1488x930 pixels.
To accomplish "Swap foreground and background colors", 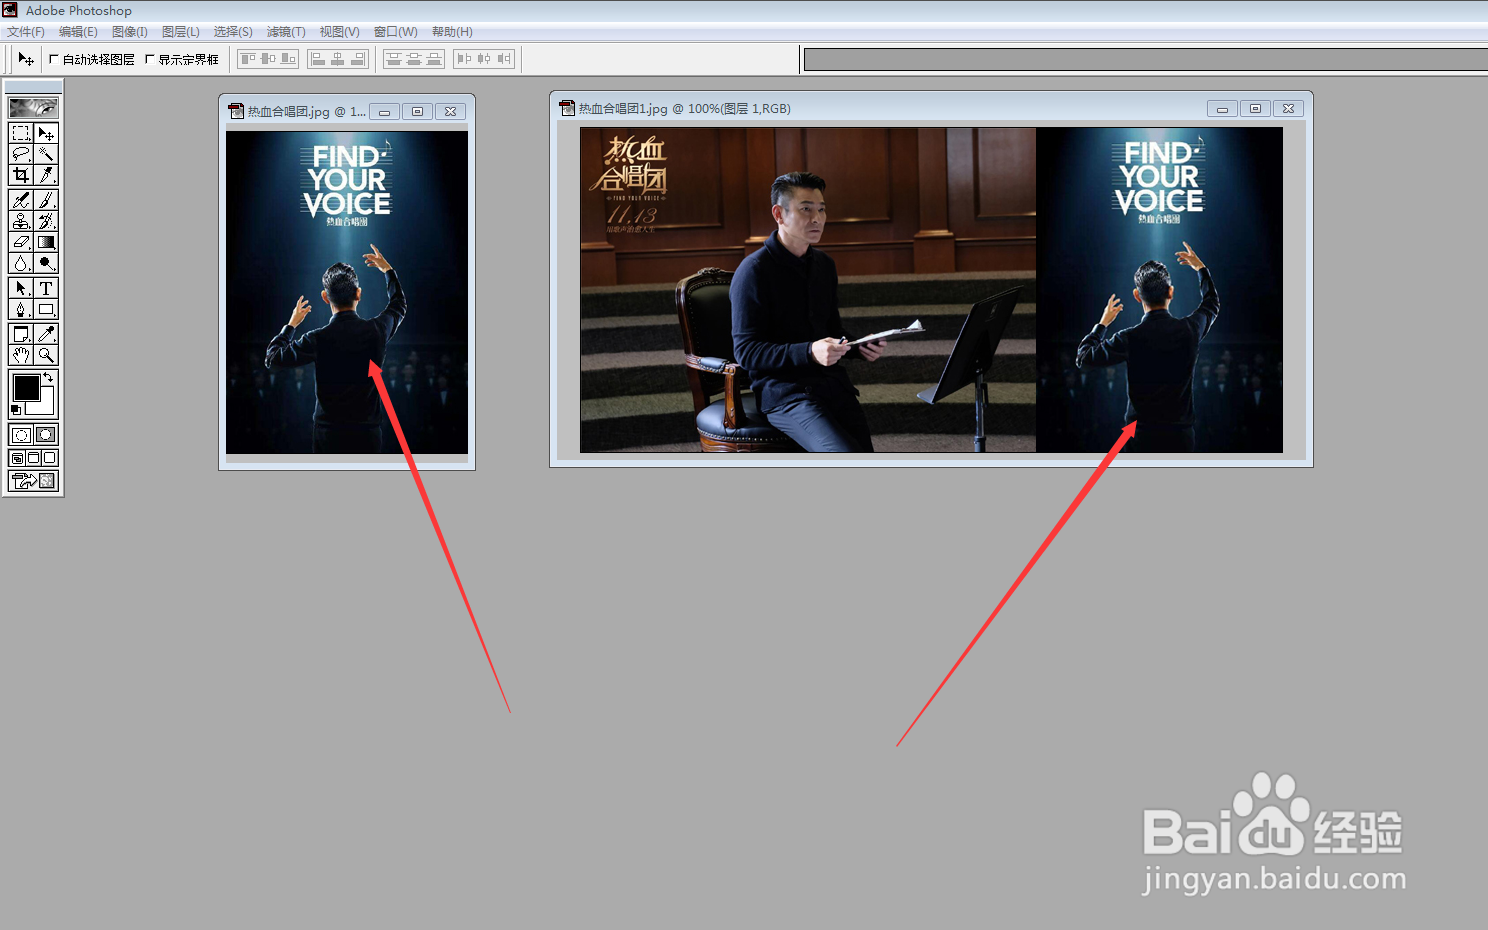I will 48,378.
